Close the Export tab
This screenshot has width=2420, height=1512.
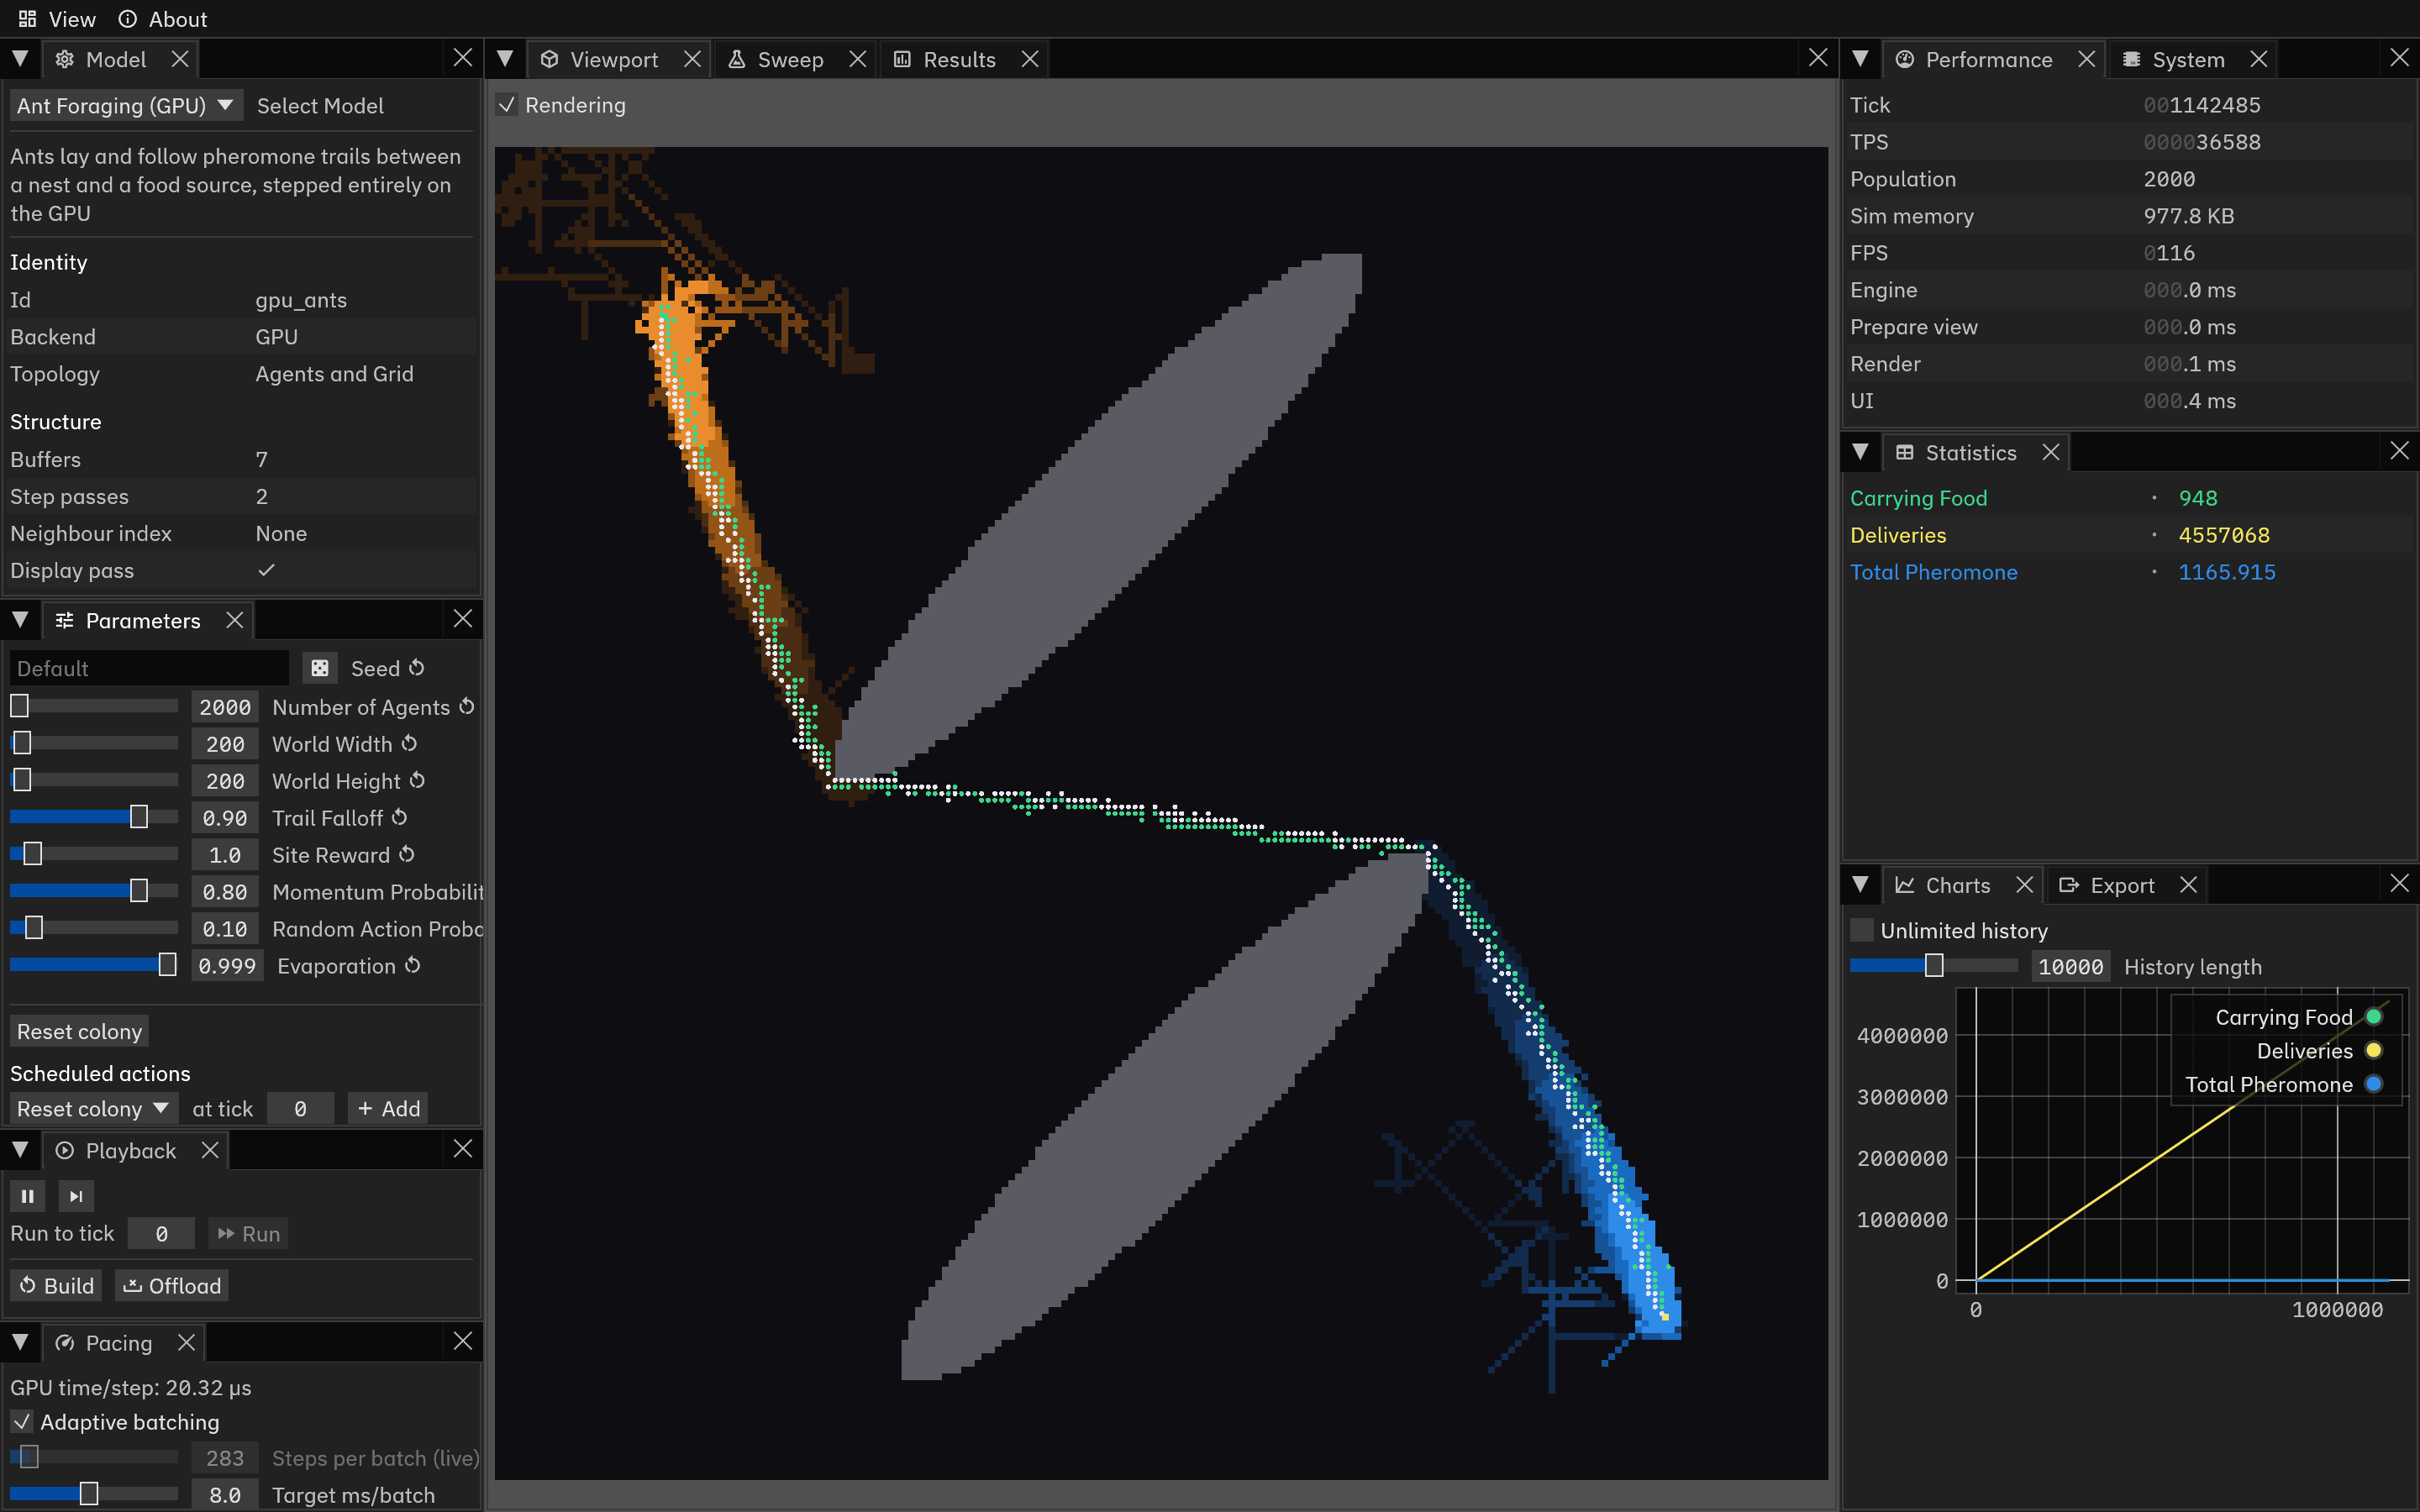tap(2188, 886)
